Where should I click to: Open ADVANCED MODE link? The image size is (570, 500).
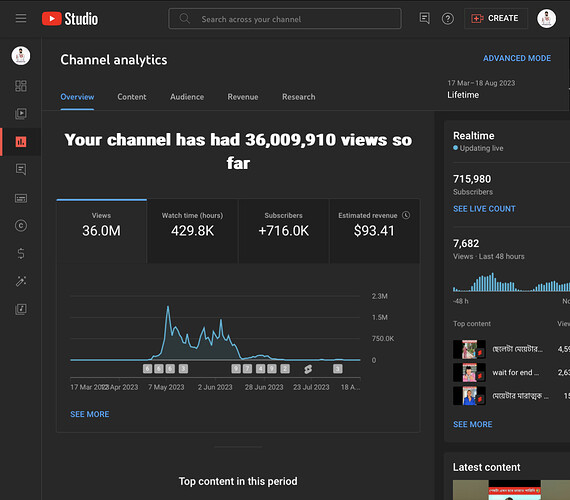pyautogui.click(x=517, y=58)
